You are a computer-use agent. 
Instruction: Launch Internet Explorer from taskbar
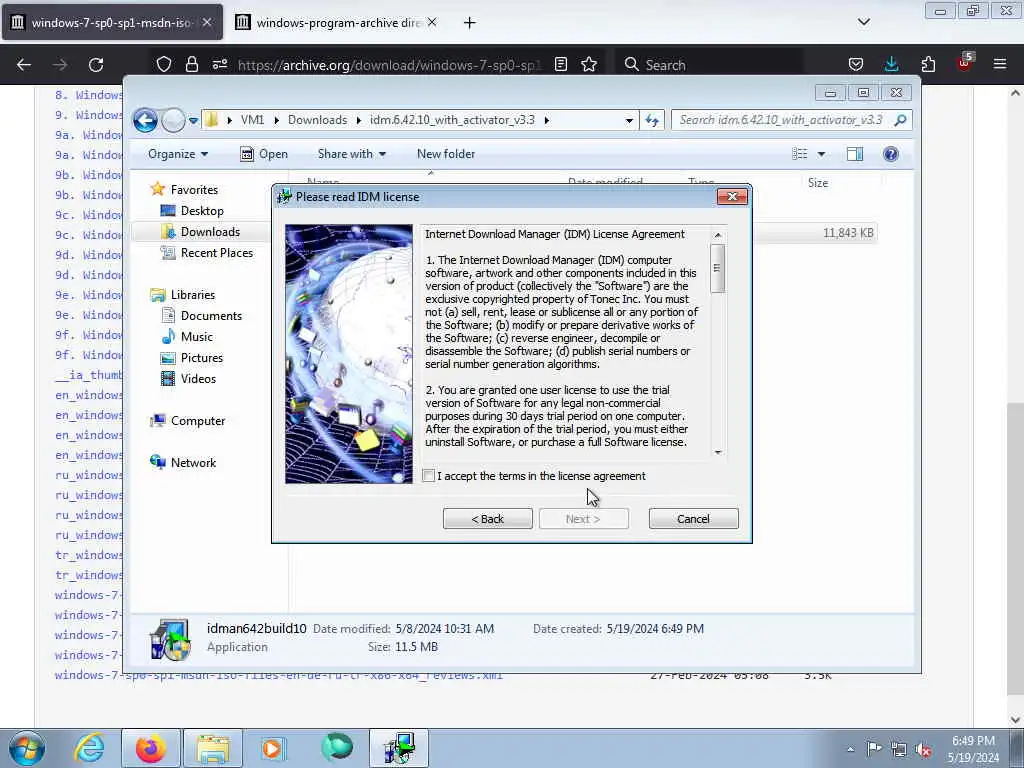(89, 748)
